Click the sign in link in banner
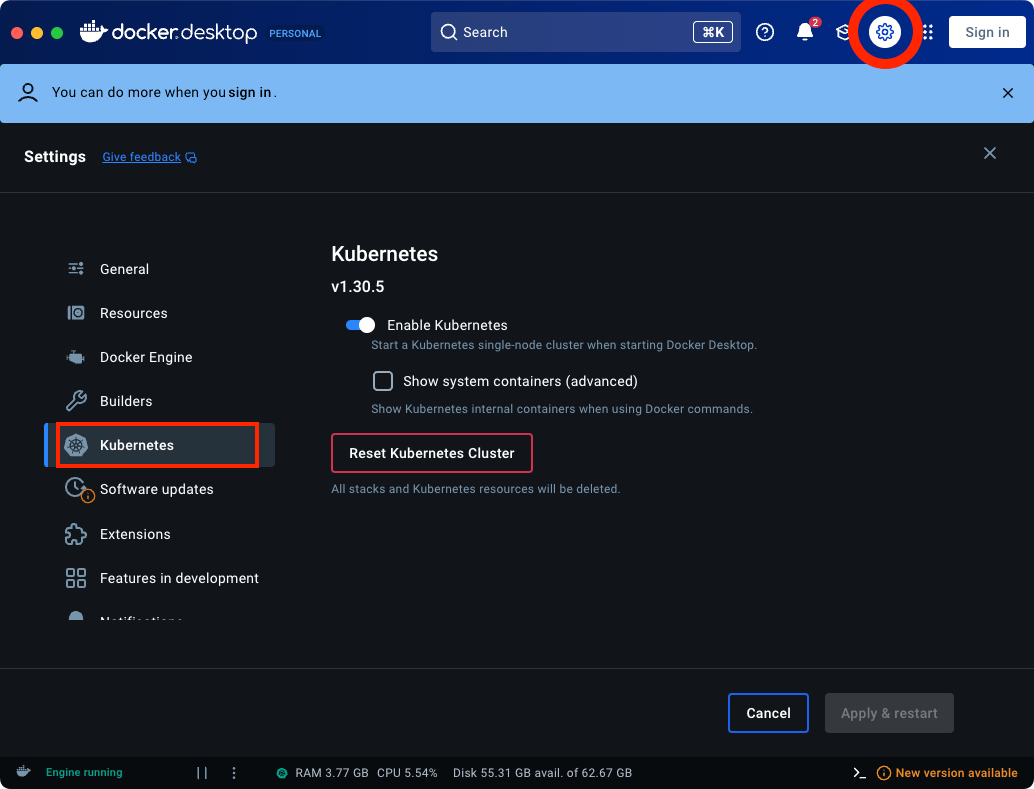 point(250,92)
